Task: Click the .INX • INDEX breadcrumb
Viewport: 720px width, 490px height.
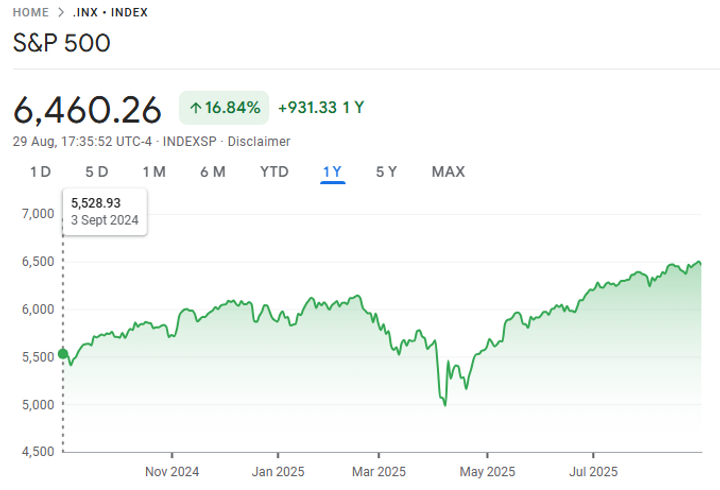Action: [x=110, y=12]
